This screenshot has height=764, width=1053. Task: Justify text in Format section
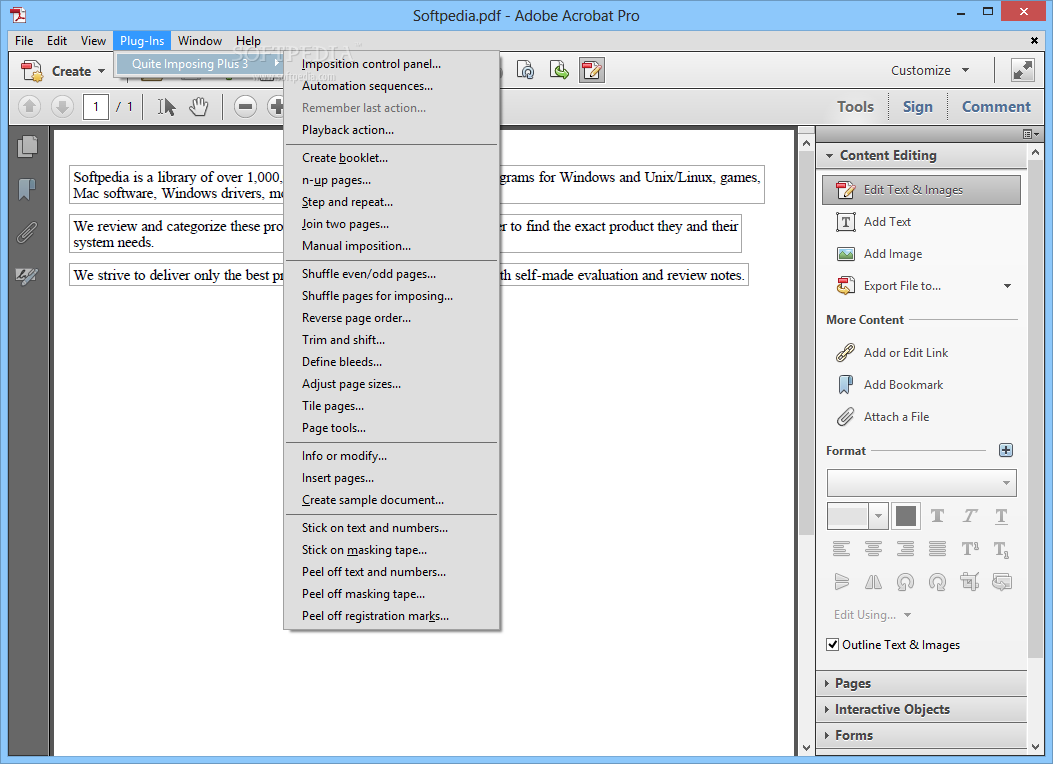(937, 548)
